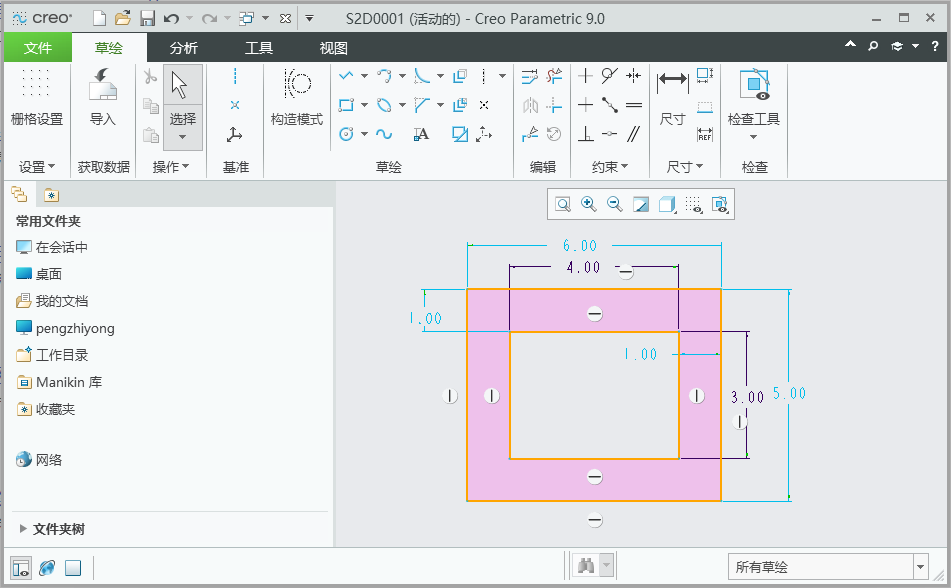This screenshot has height=588, width=951.
Task: Choose the Arc sketch tool
Action: click(x=384, y=76)
